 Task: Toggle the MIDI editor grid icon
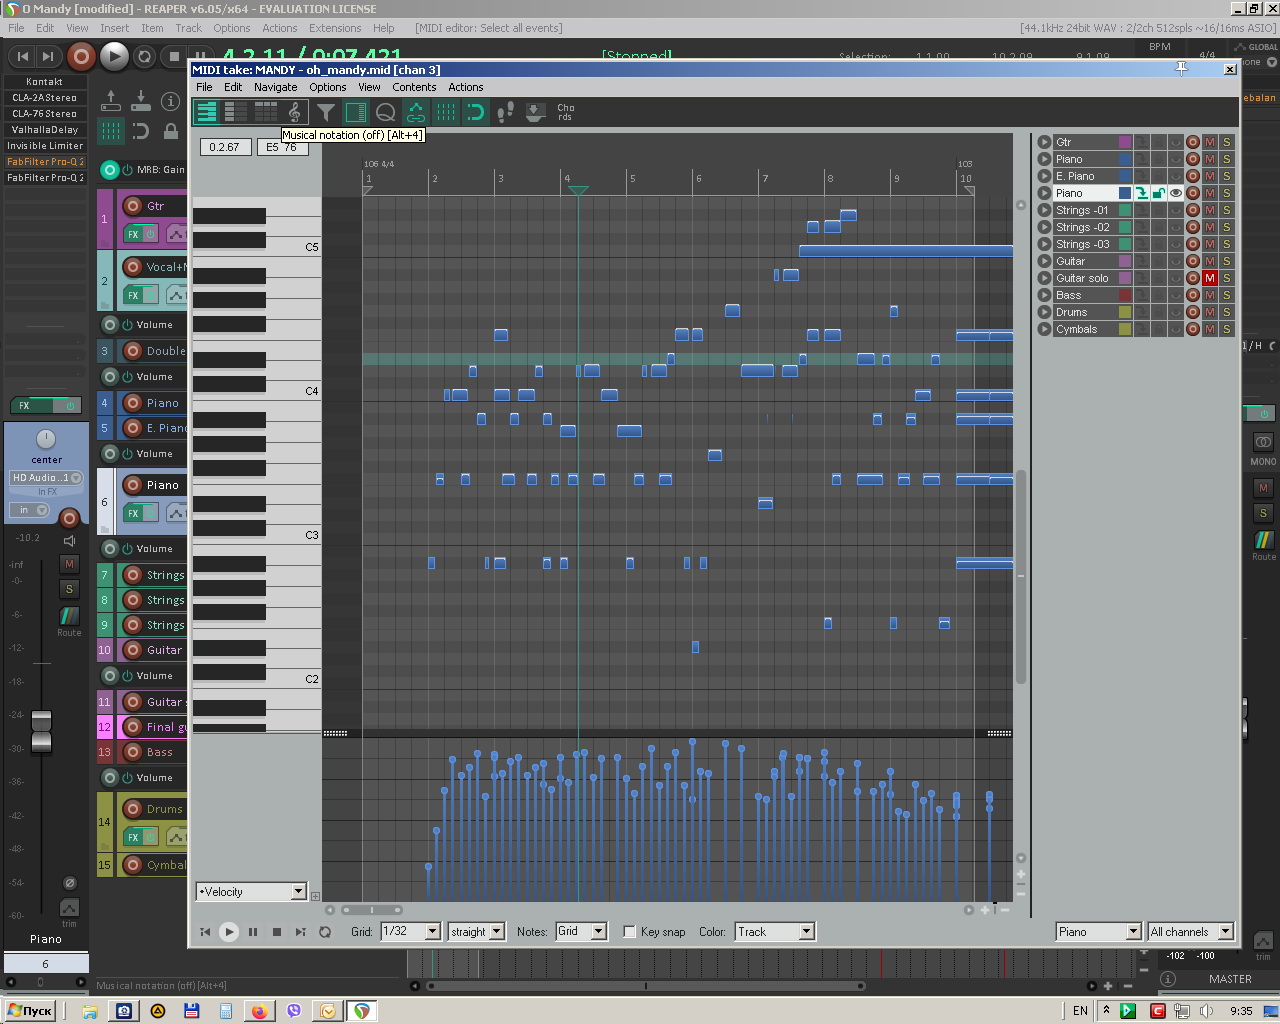[445, 112]
